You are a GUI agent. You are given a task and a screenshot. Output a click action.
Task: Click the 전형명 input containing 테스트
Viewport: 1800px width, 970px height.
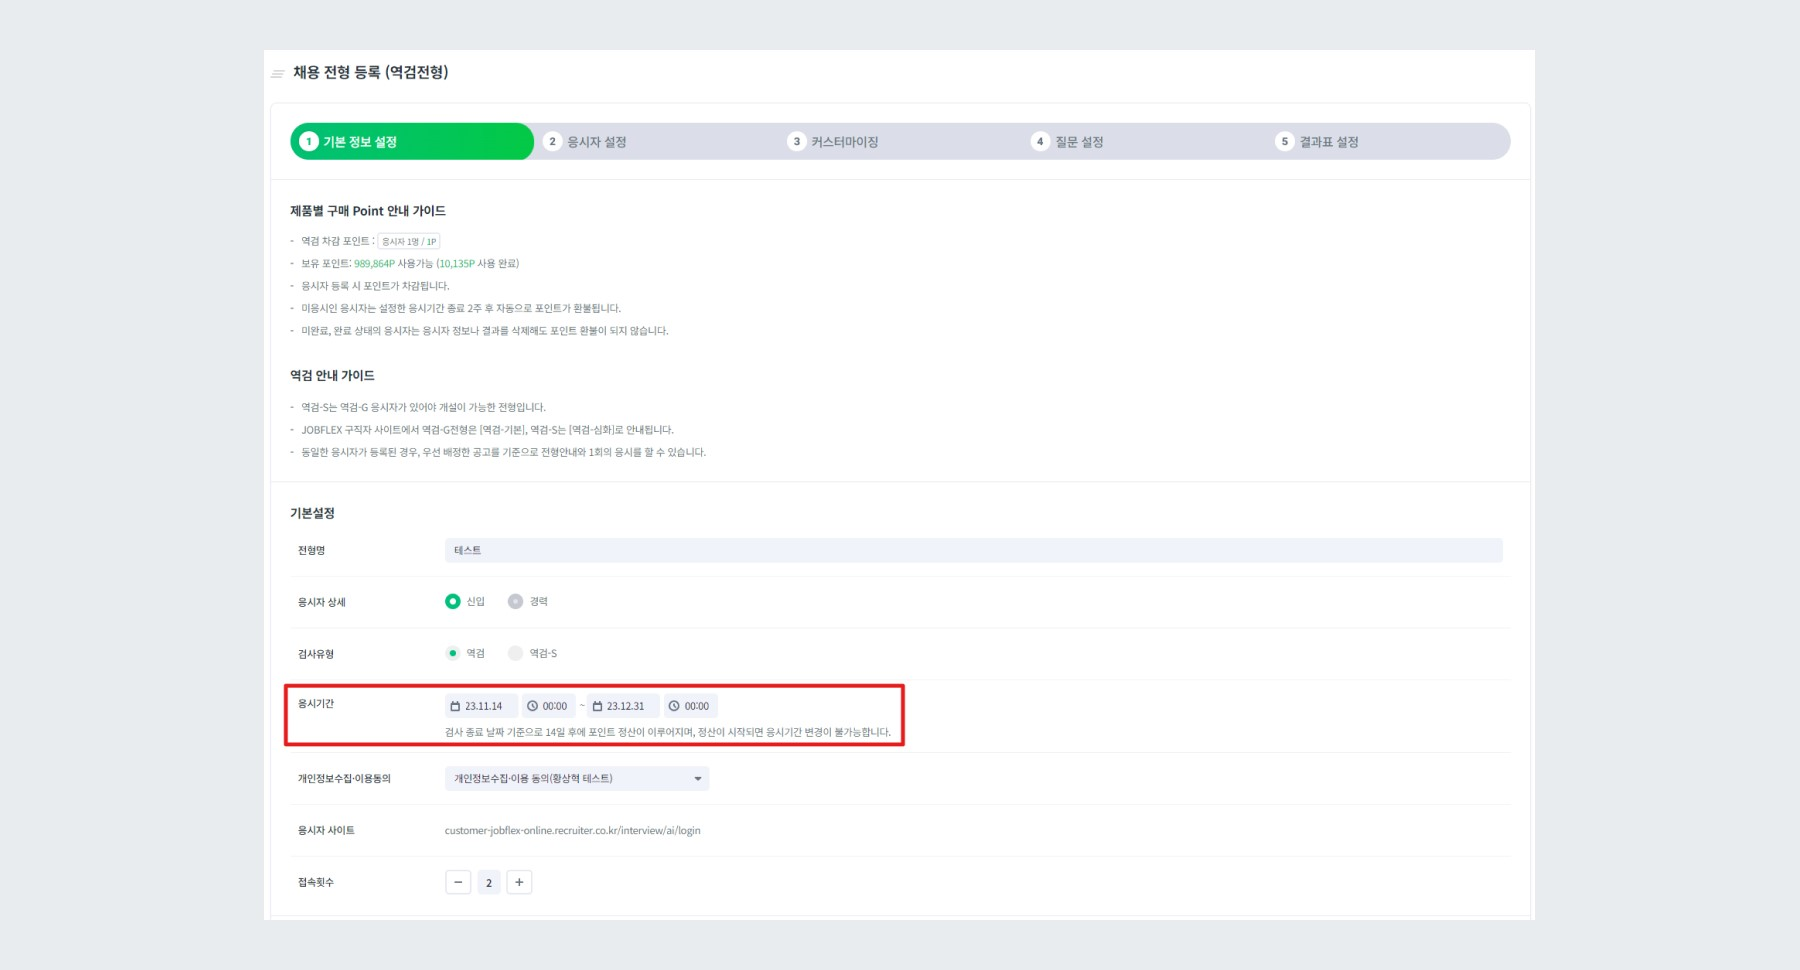973,550
